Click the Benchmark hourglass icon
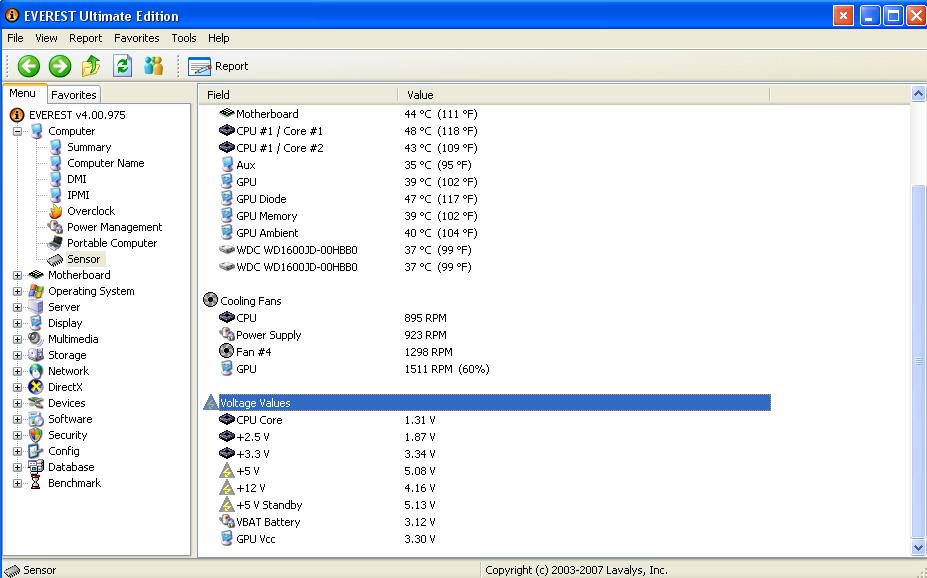The width and height of the screenshot is (927, 578). (36, 483)
